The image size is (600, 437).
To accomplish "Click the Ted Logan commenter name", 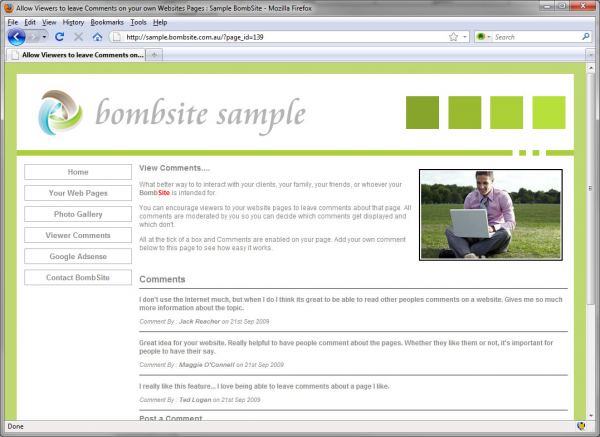I will click(x=195, y=399).
